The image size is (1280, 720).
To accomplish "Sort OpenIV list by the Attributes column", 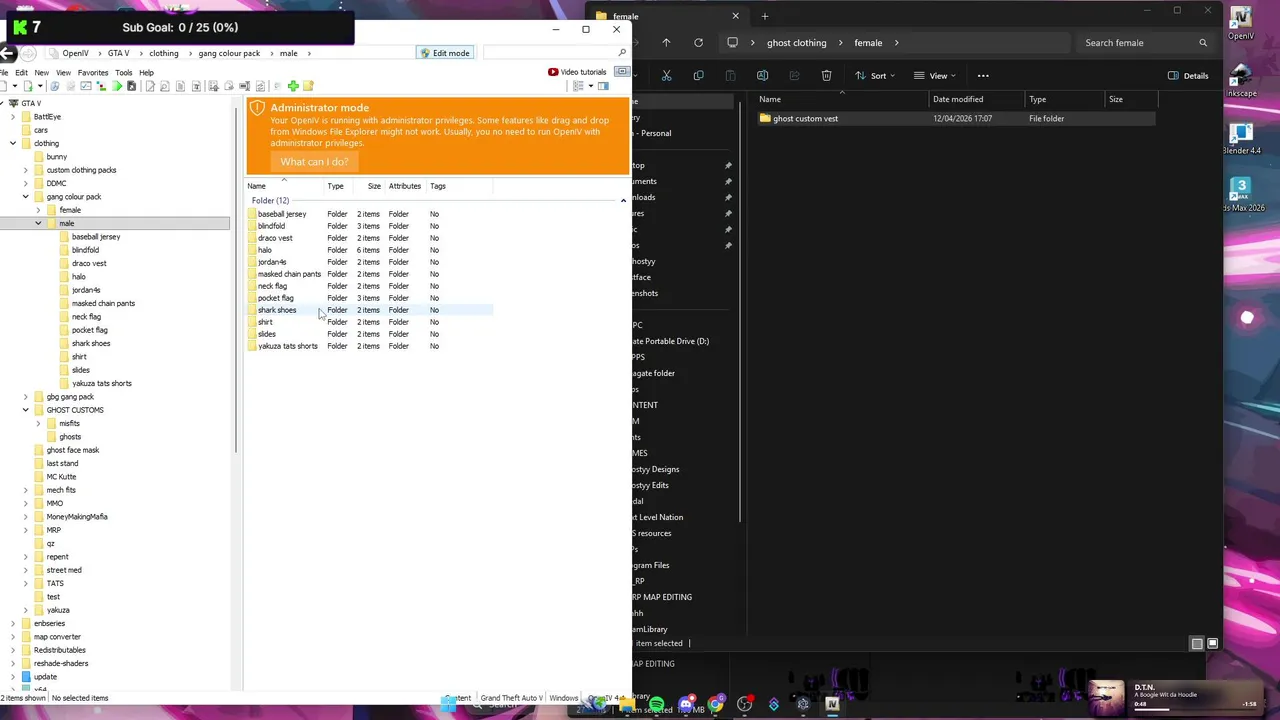I will pyautogui.click(x=404, y=186).
